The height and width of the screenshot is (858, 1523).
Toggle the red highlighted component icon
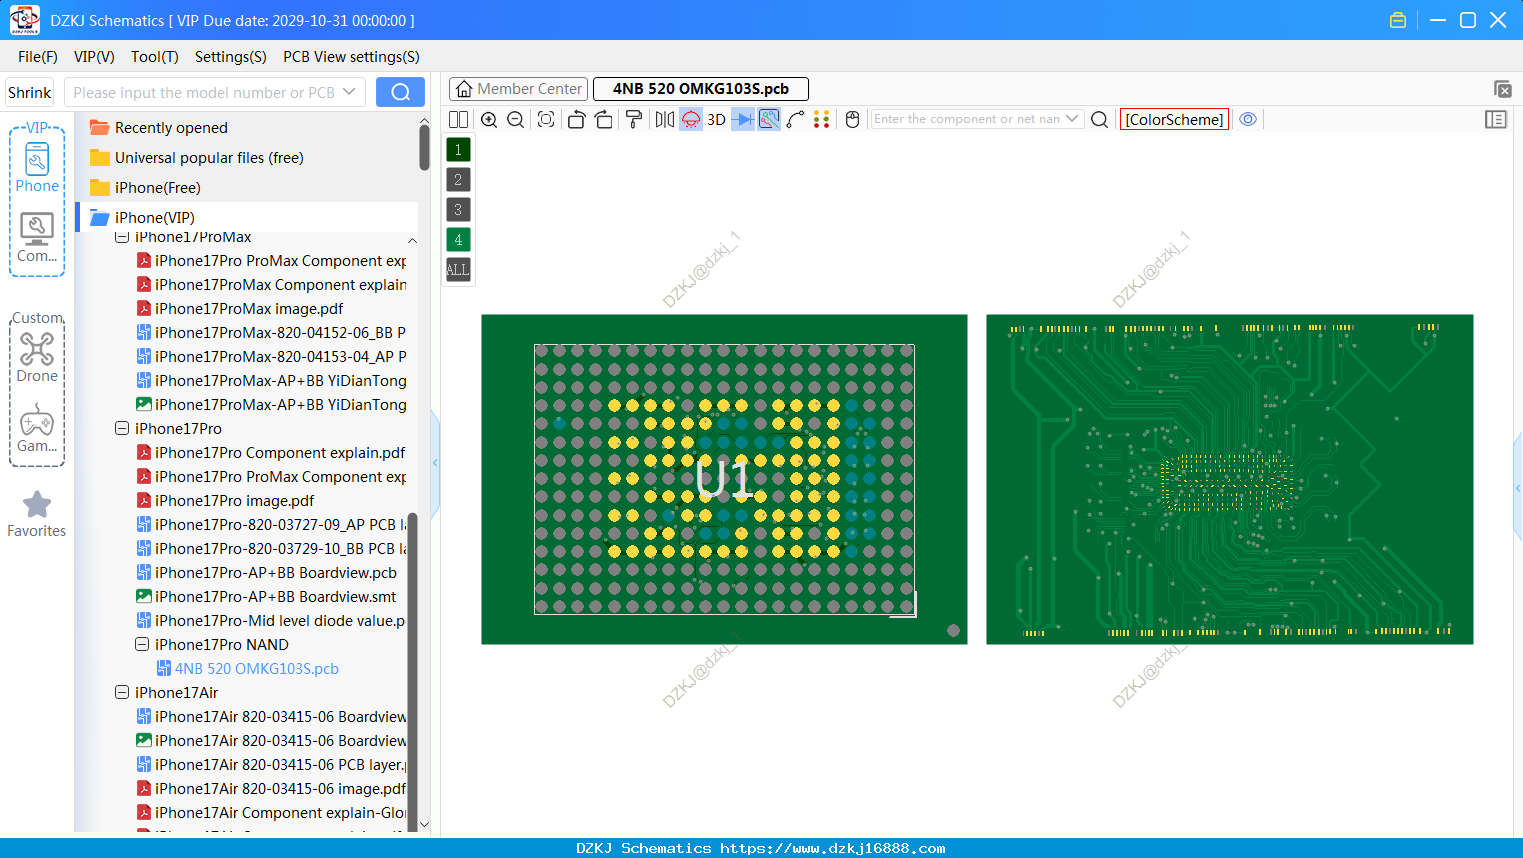(691, 119)
